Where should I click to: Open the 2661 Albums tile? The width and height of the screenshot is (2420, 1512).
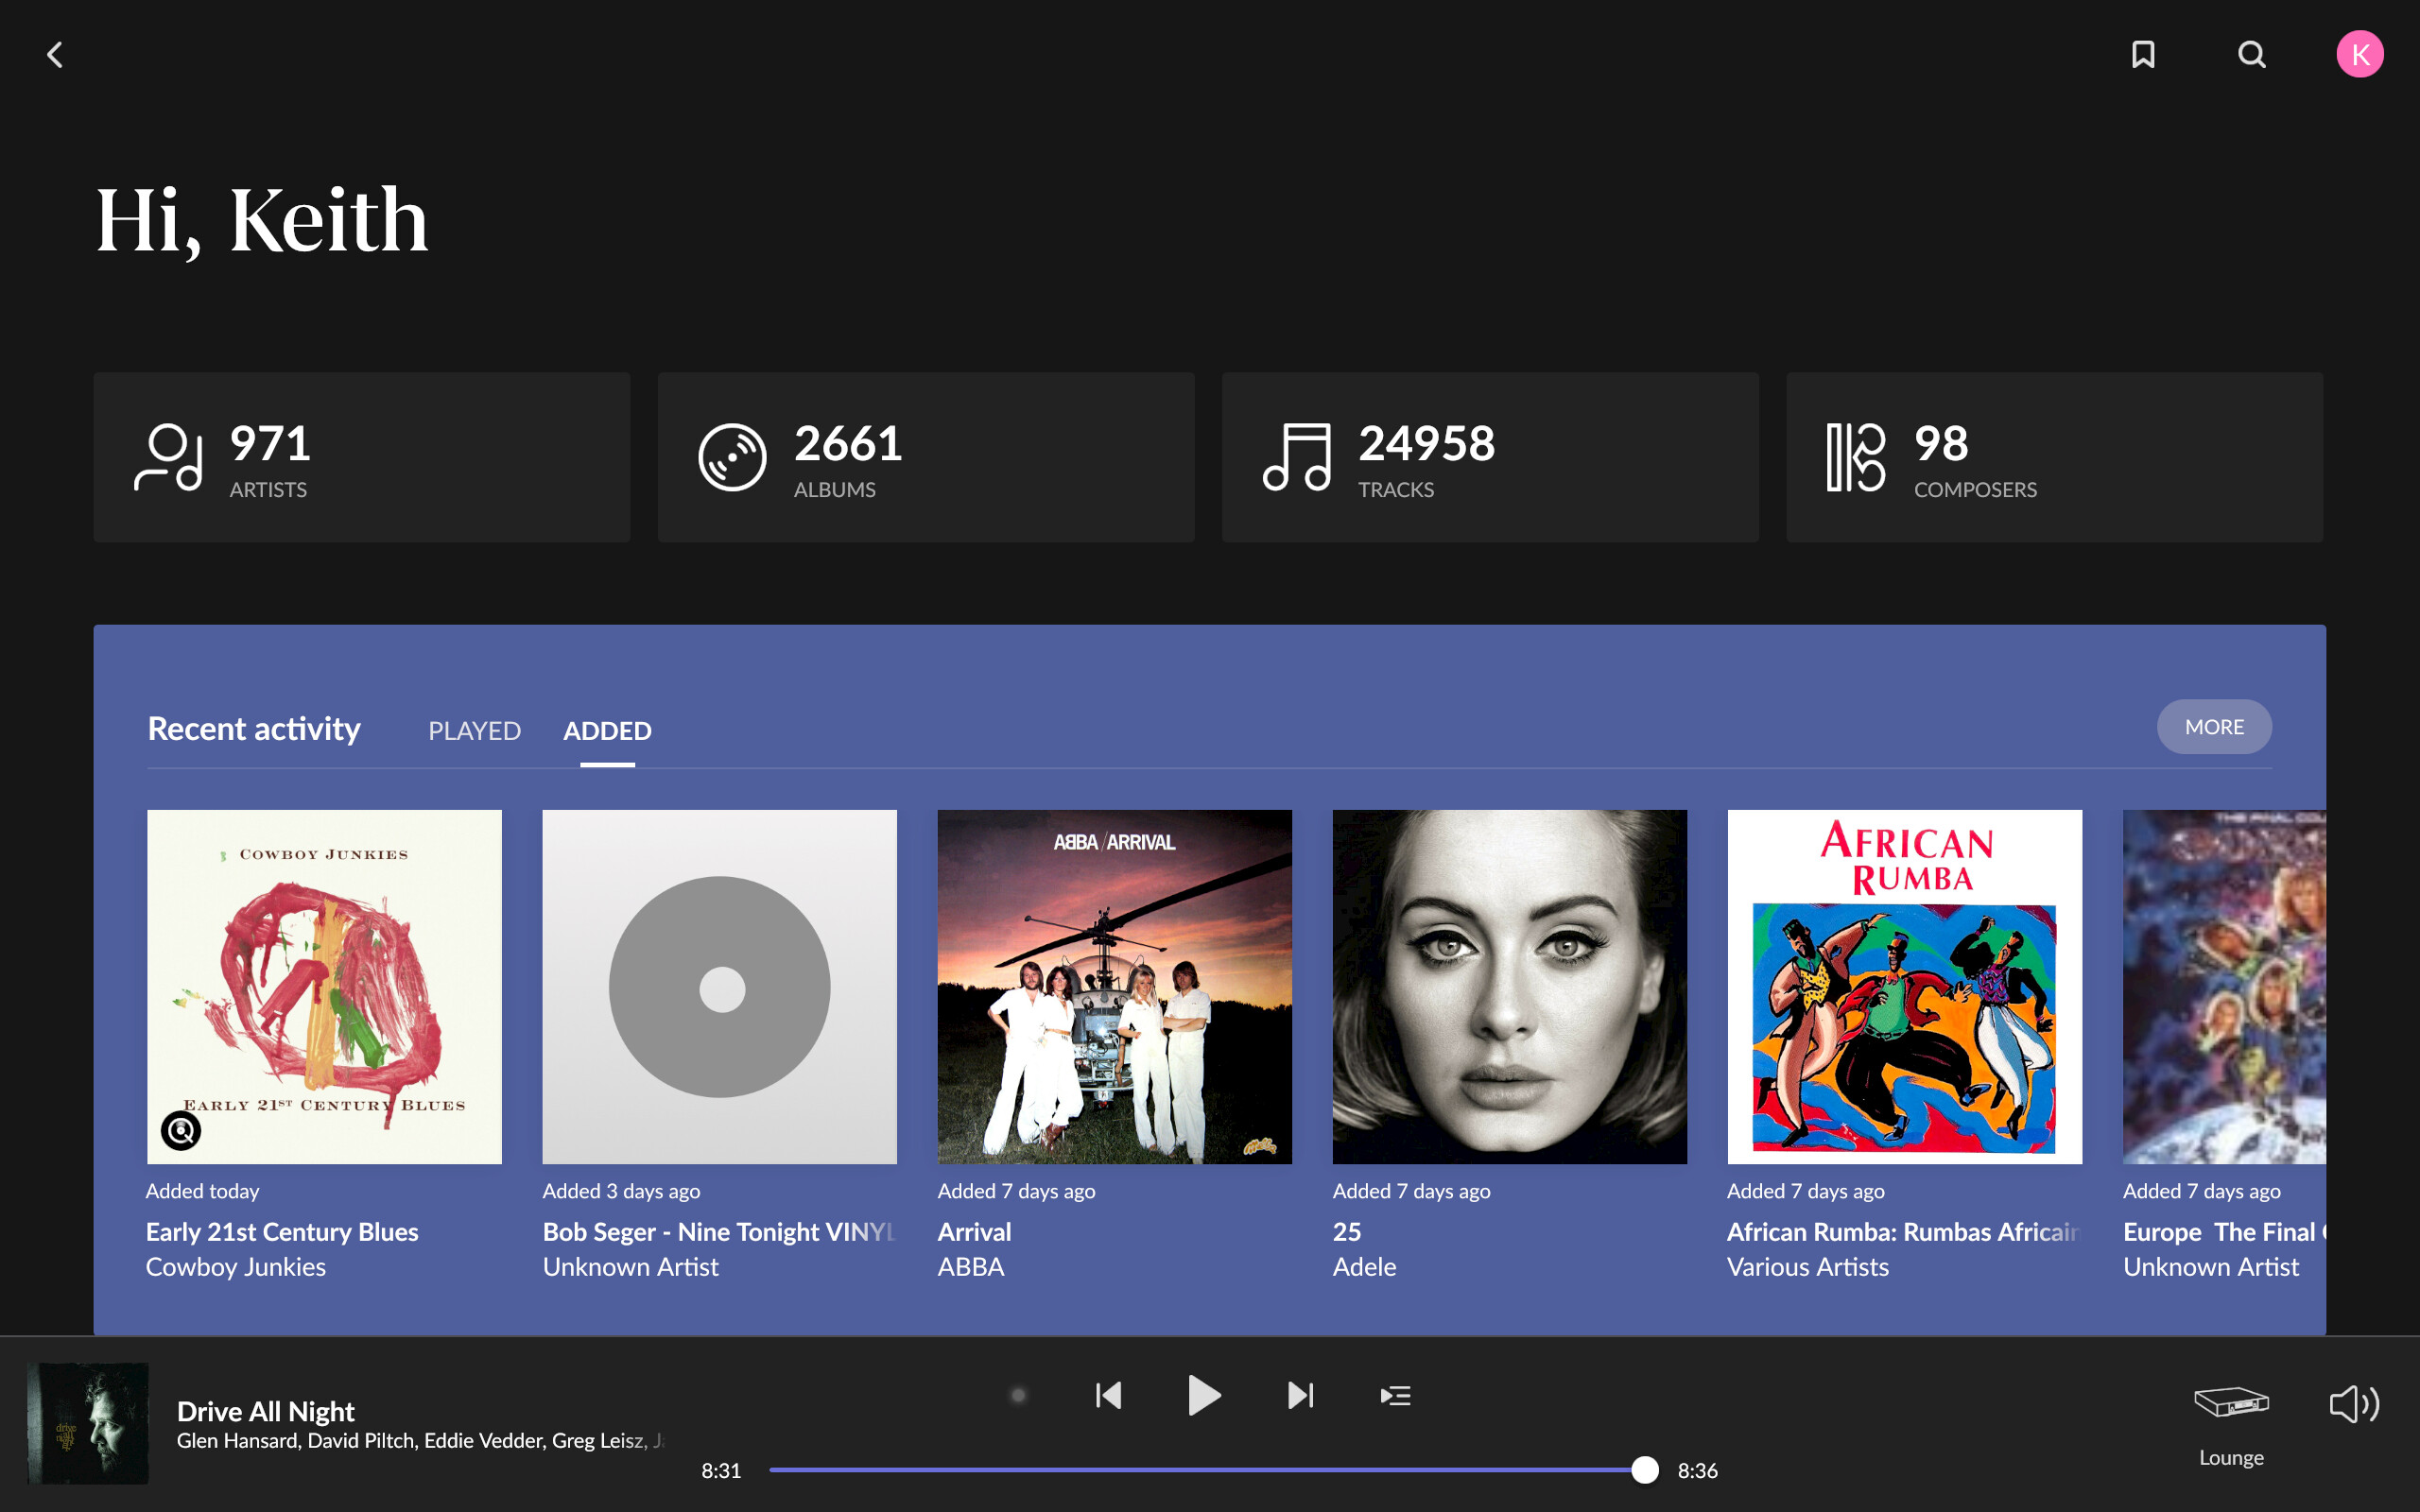926,457
